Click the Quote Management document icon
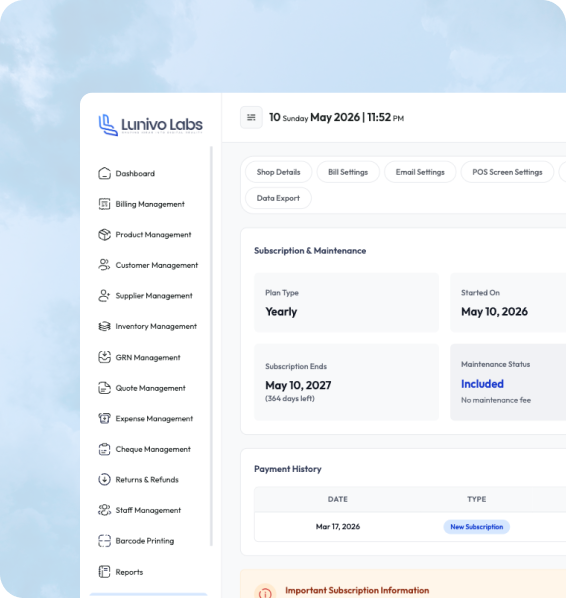The height and width of the screenshot is (598, 566). coord(104,388)
